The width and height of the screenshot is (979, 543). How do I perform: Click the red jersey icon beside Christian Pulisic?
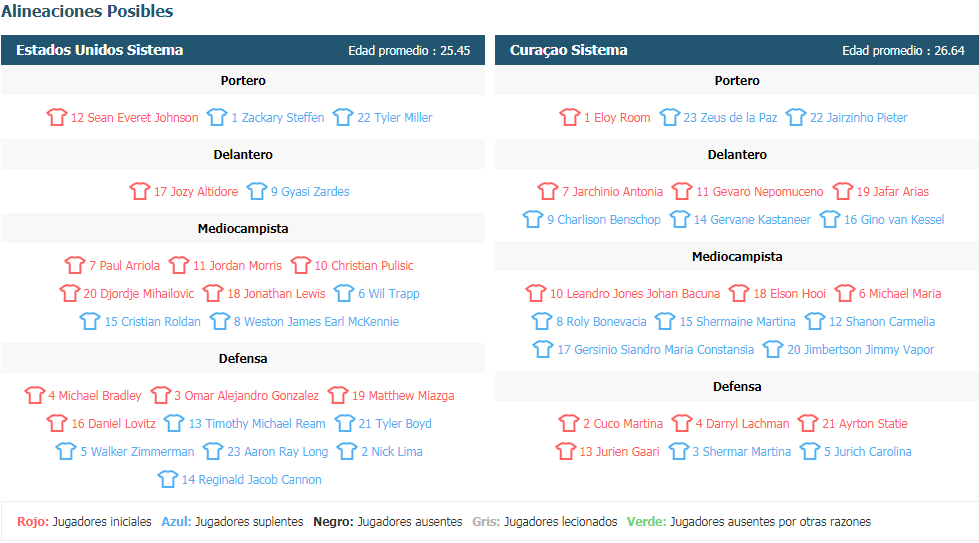tap(300, 265)
